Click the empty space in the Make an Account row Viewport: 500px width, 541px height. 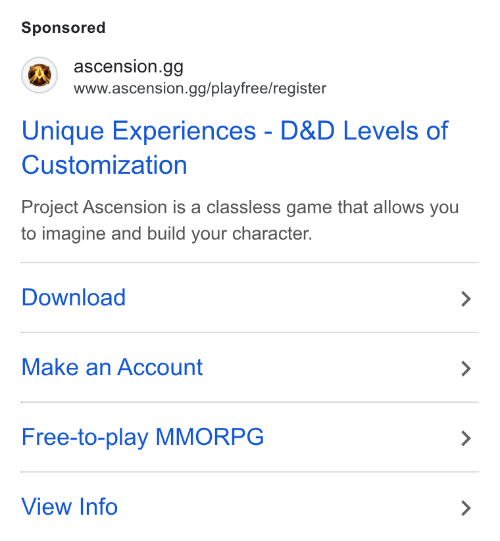coord(331,367)
